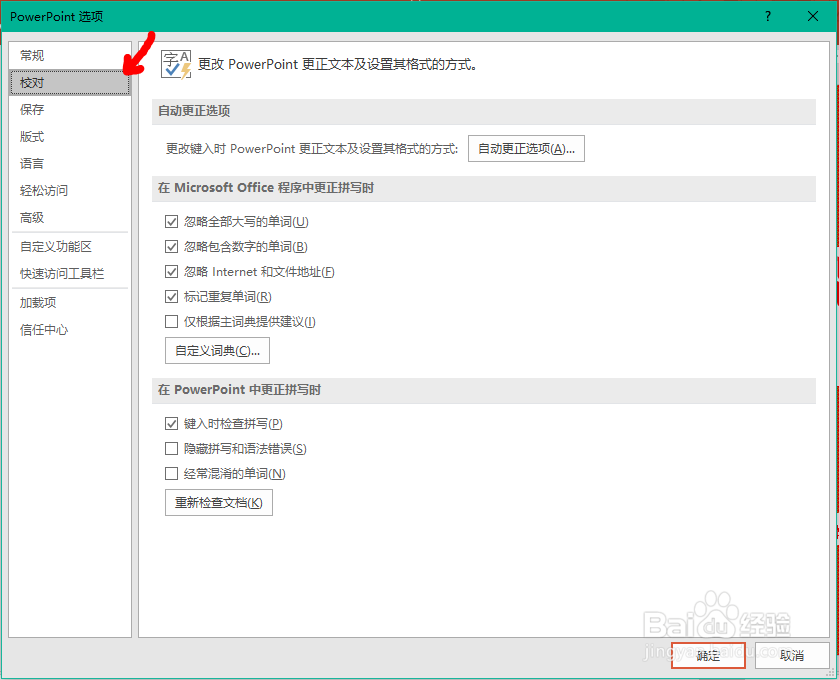This screenshot has height=680, width=839.
Task: Open the 加载项 category
Action: [70, 303]
